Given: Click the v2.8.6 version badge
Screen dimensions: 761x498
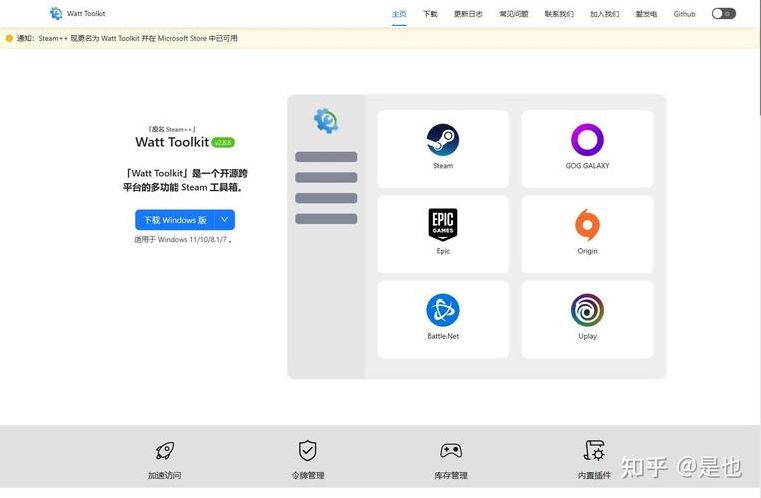Looking at the screenshot, I should click(223, 142).
